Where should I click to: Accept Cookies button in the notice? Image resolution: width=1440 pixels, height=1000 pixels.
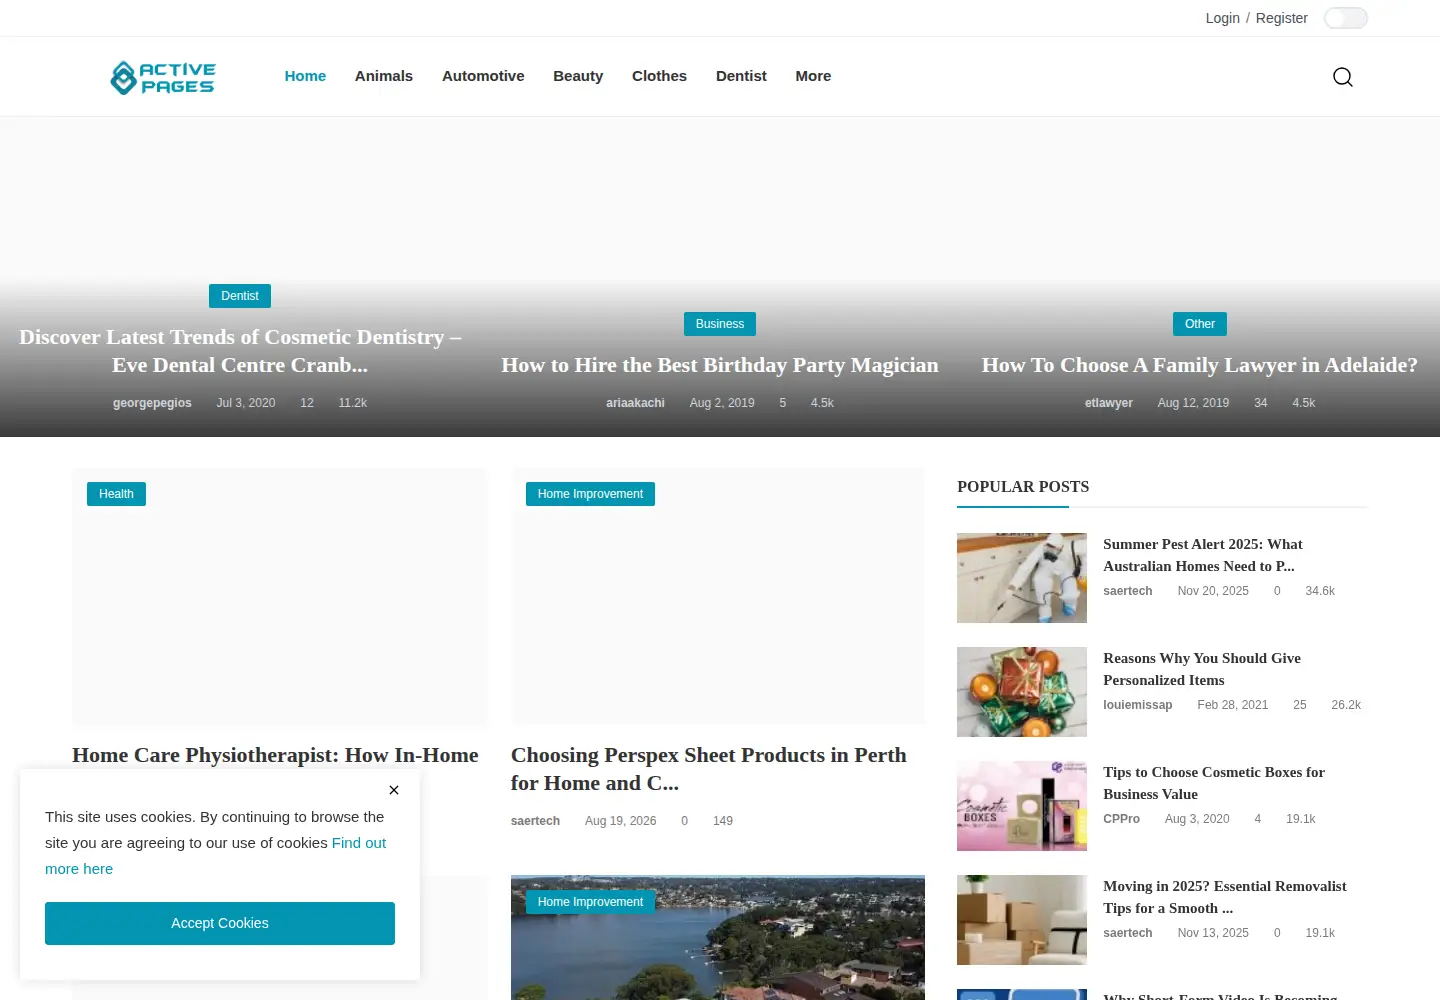[220, 923]
